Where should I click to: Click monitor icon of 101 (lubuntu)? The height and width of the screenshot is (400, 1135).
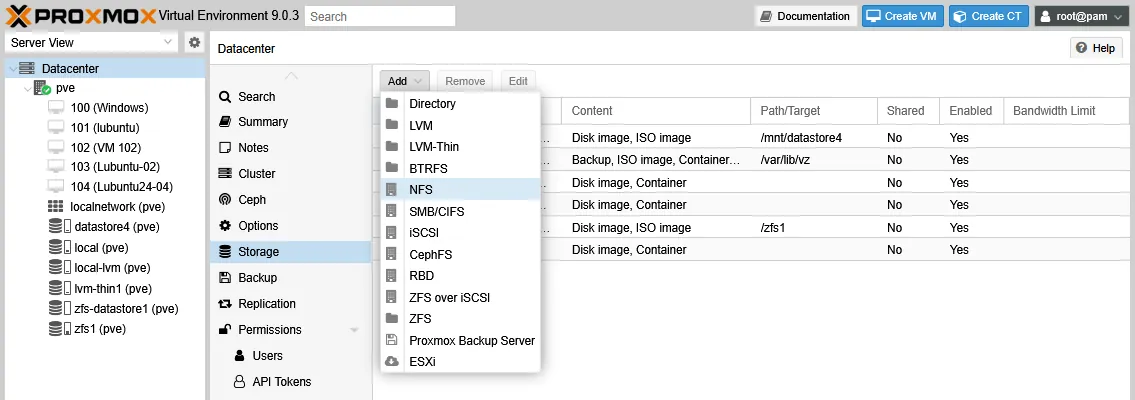(56, 127)
